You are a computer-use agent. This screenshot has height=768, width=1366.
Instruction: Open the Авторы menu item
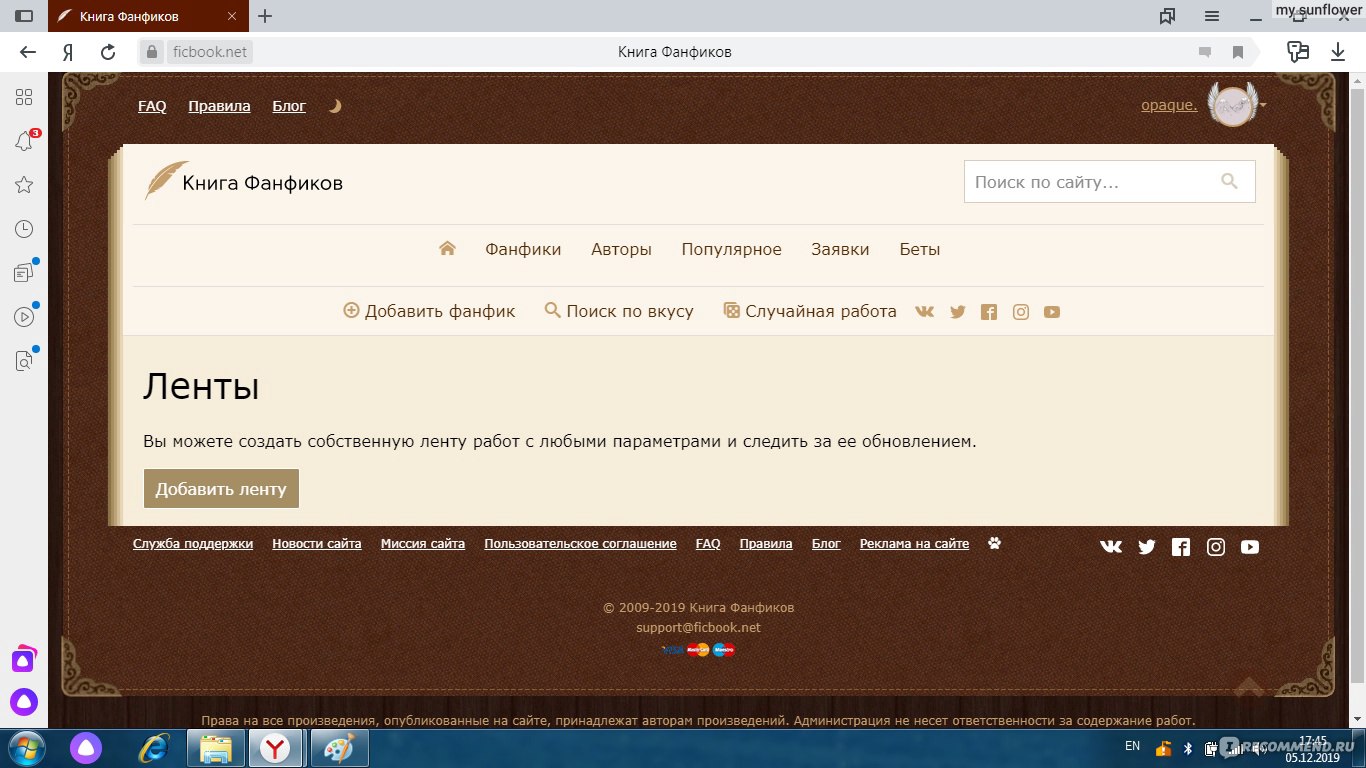tap(621, 249)
